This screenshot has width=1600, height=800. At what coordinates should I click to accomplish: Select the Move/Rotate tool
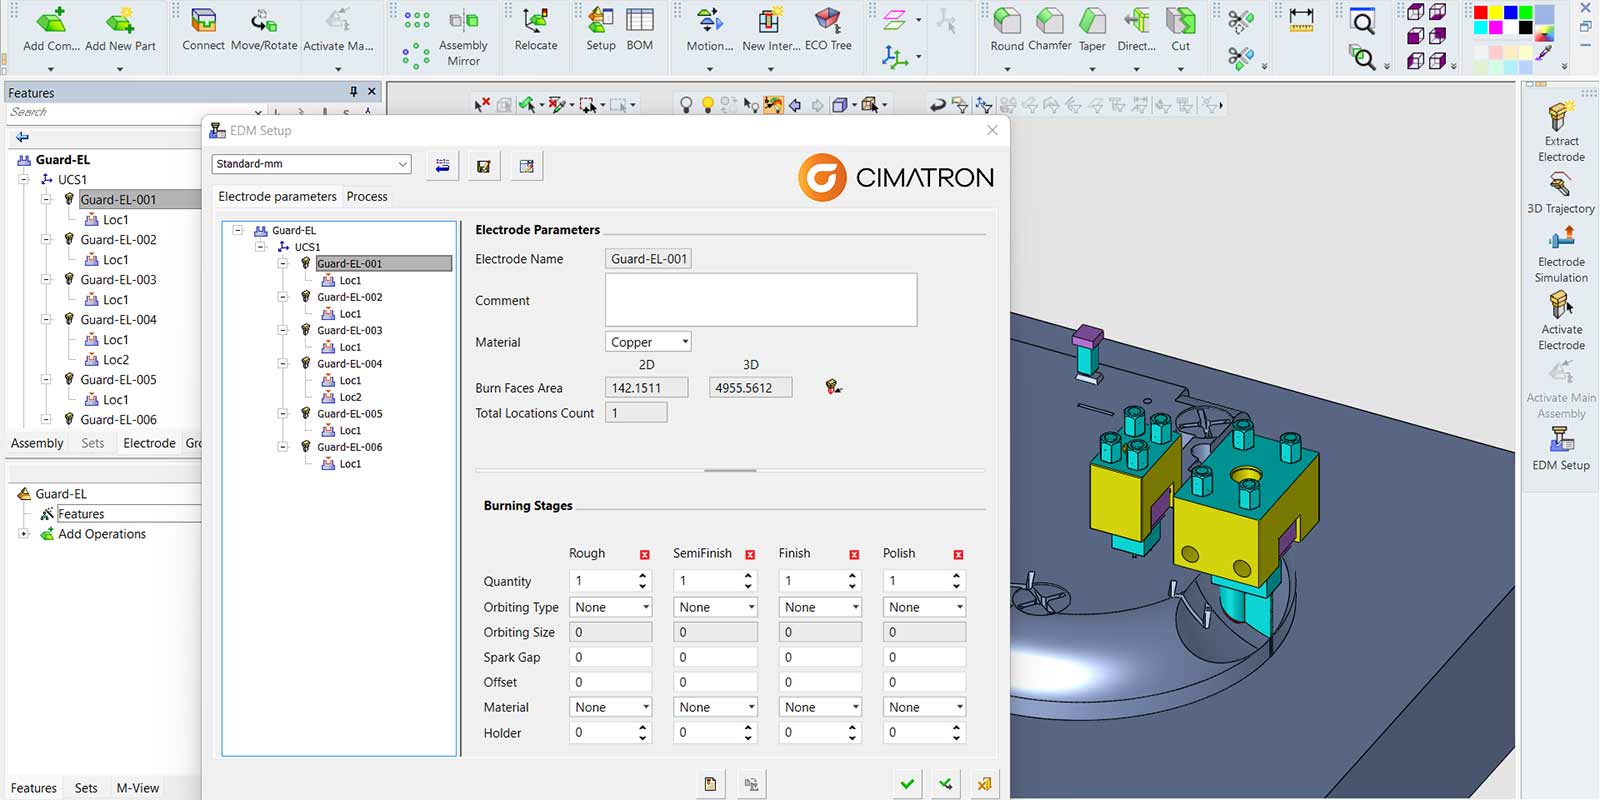(264, 22)
